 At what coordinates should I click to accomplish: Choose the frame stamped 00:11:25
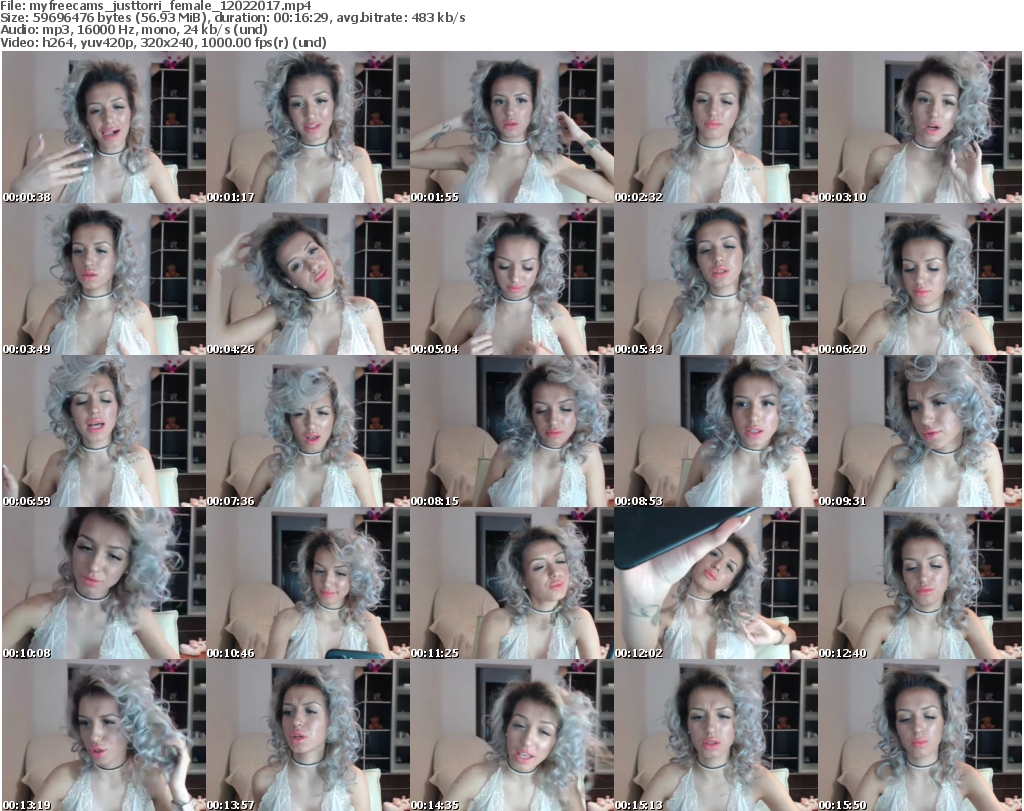coord(512,584)
